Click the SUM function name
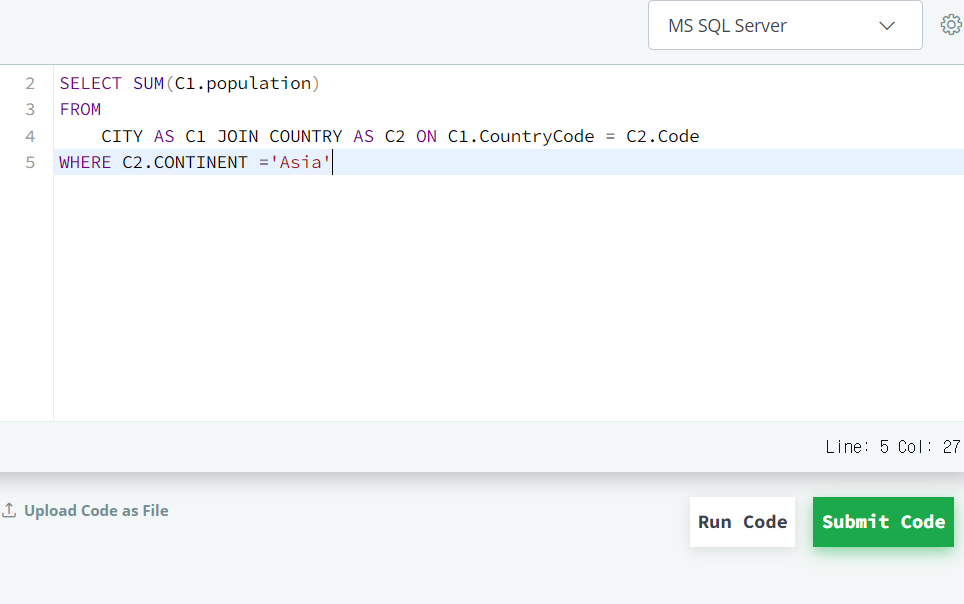This screenshot has width=964, height=604. click(148, 83)
